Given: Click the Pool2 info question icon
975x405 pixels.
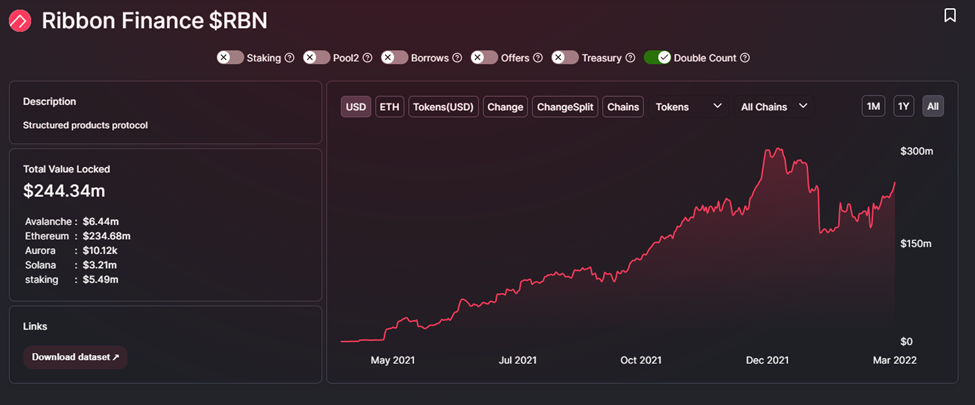Looking at the screenshot, I should (368, 58).
